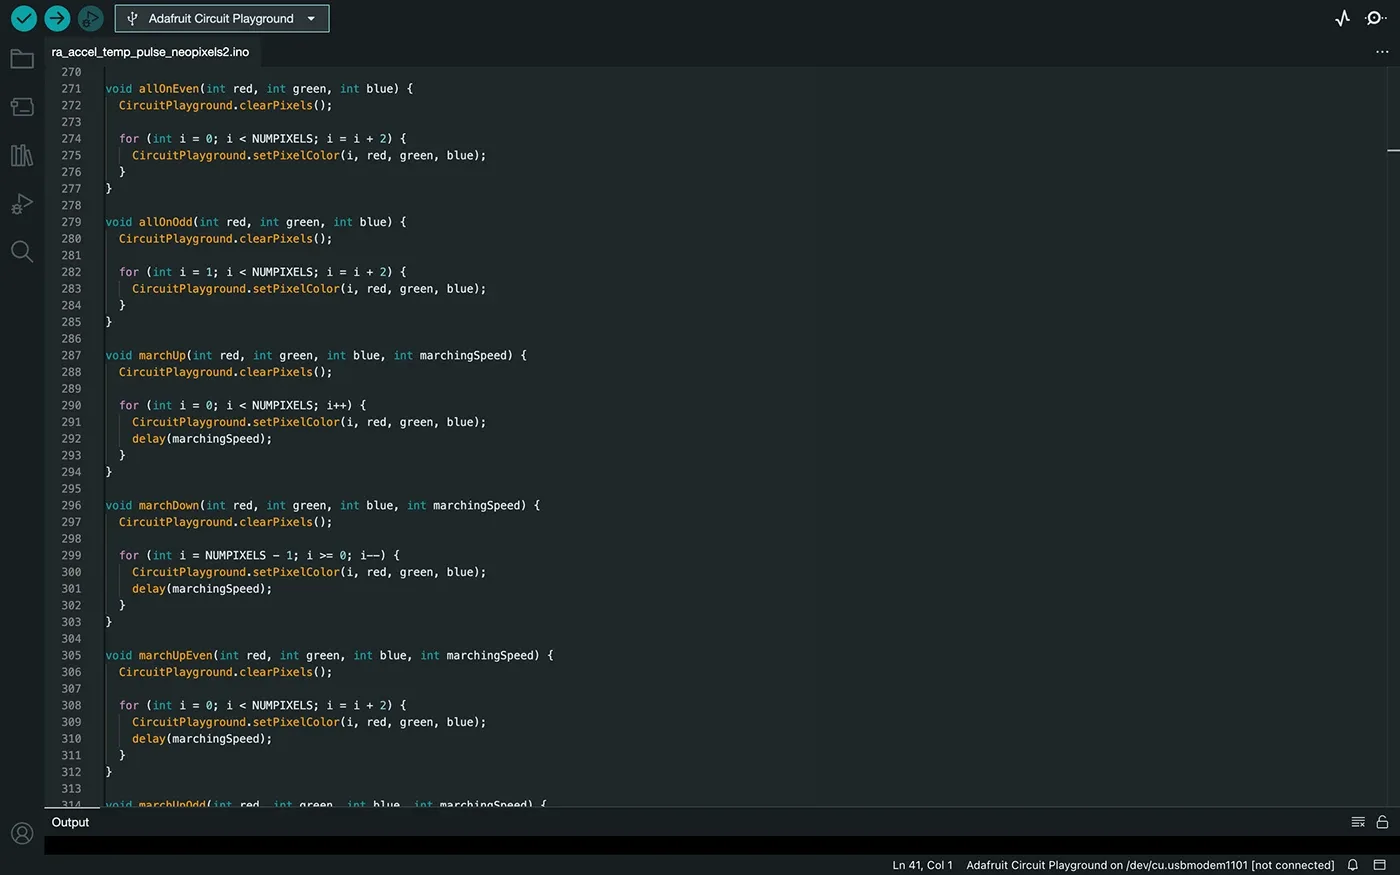Open the Sketchbook folder panel
The width and height of the screenshot is (1400, 875).
[x=22, y=59]
